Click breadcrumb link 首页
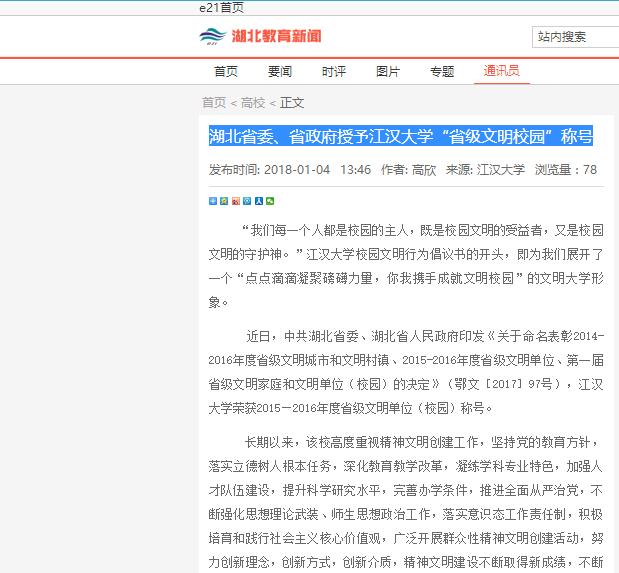This screenshot has width=619, height=573. pyautogui.click(x=214, y=103)
